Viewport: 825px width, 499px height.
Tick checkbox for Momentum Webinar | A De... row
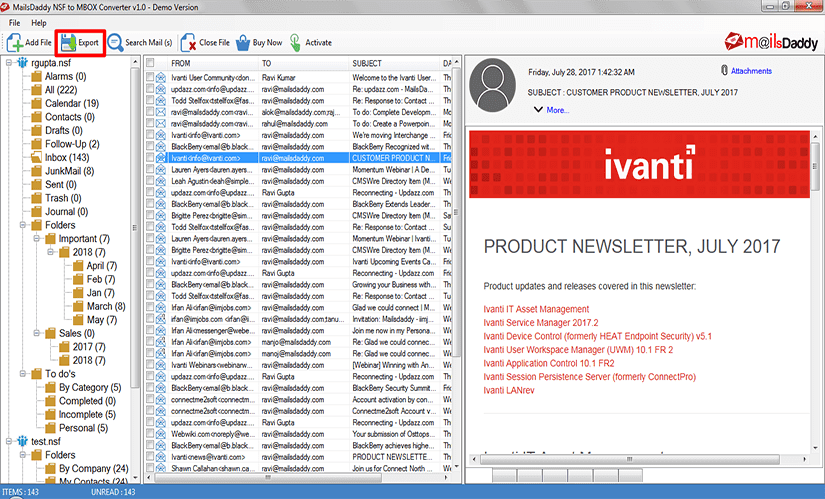(x=150, y=169)
